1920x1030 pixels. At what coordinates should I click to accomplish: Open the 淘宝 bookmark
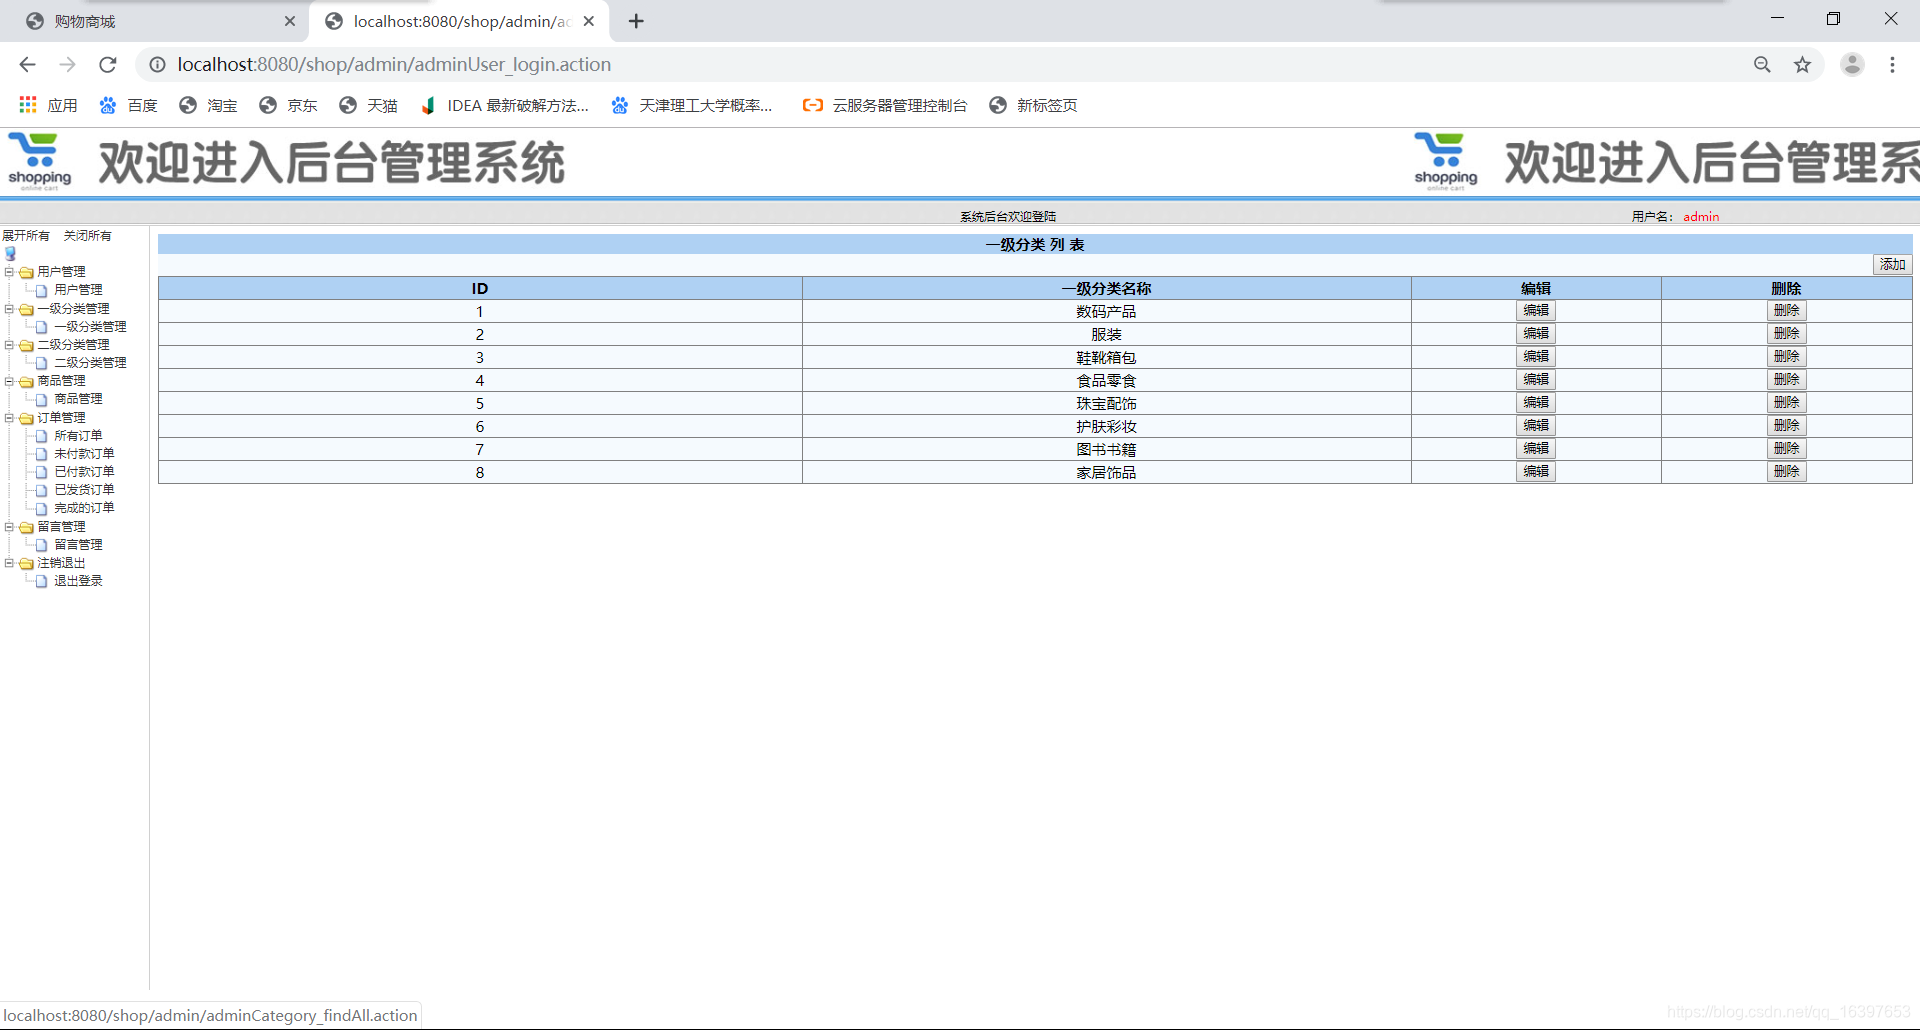[x=208, y=105]
